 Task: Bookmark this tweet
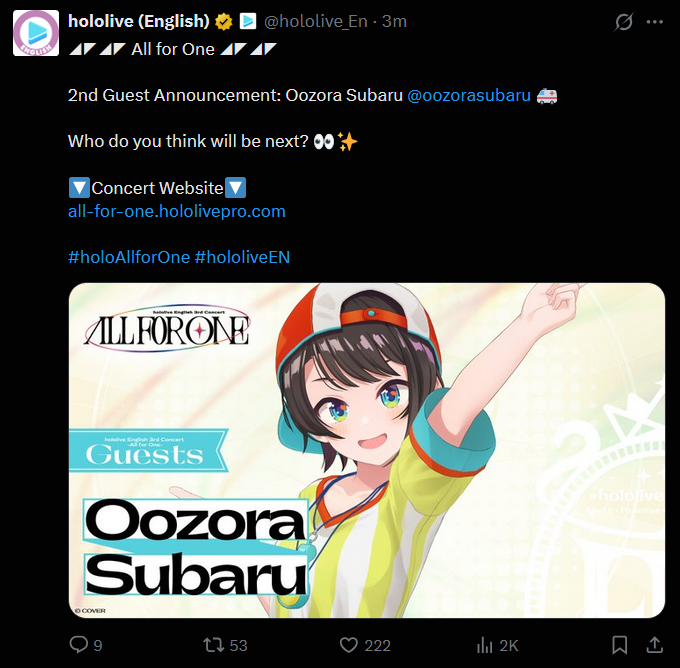(620, 645)
